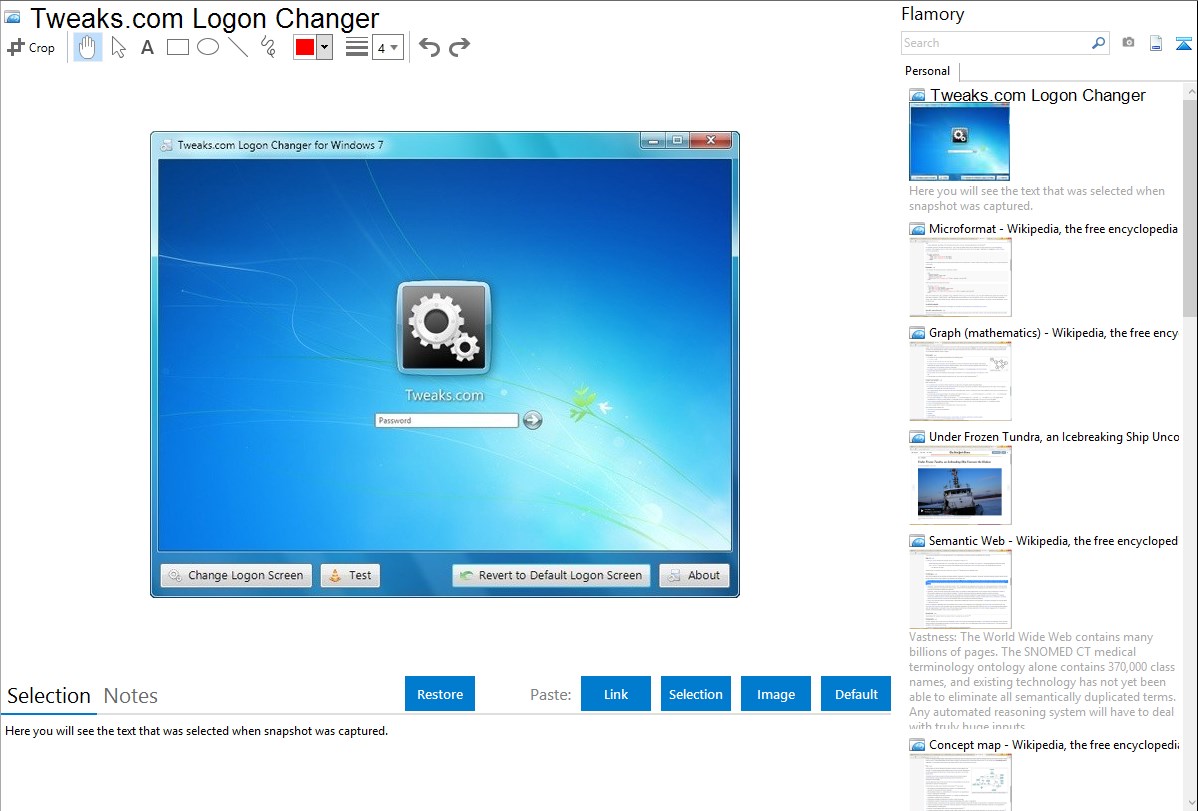Activate the hand pan tool
Image resolution: width=1198 pixels, height=811 pixels.
(x=88, y=47)
